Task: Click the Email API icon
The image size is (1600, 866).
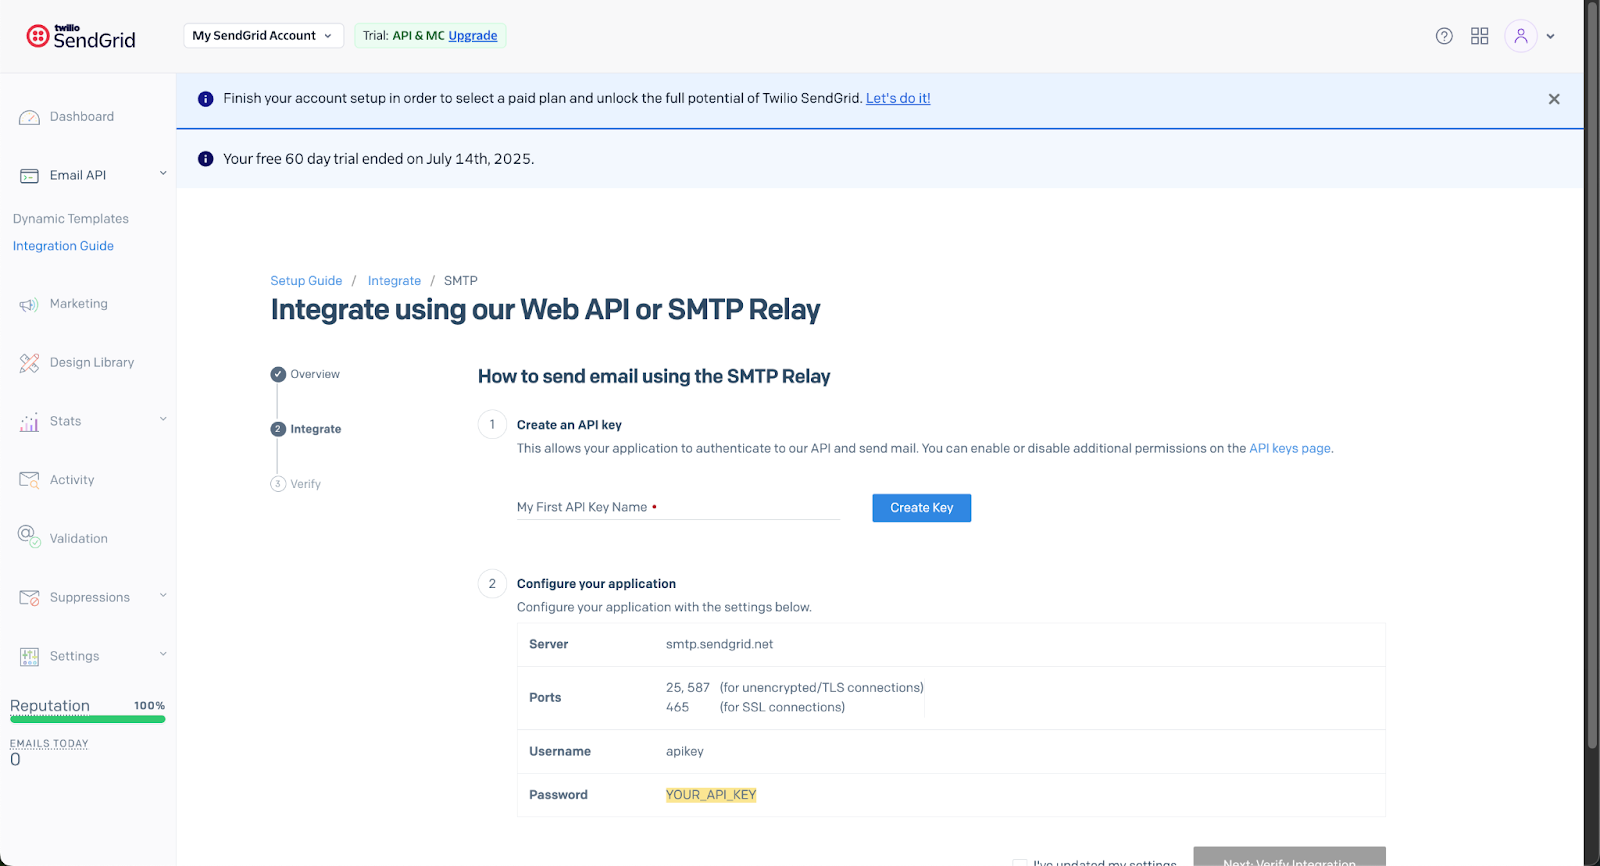Action: coord(29,176)
